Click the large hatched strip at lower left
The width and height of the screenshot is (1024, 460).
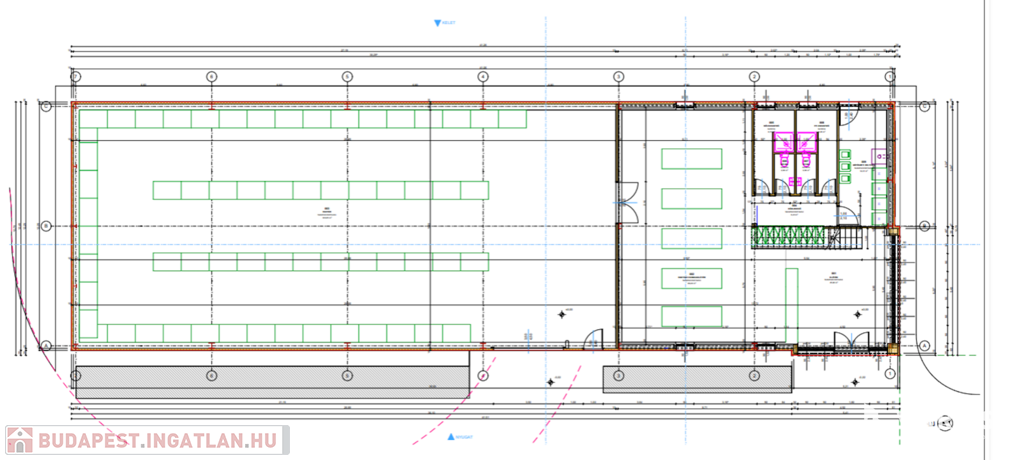(272, 377)
